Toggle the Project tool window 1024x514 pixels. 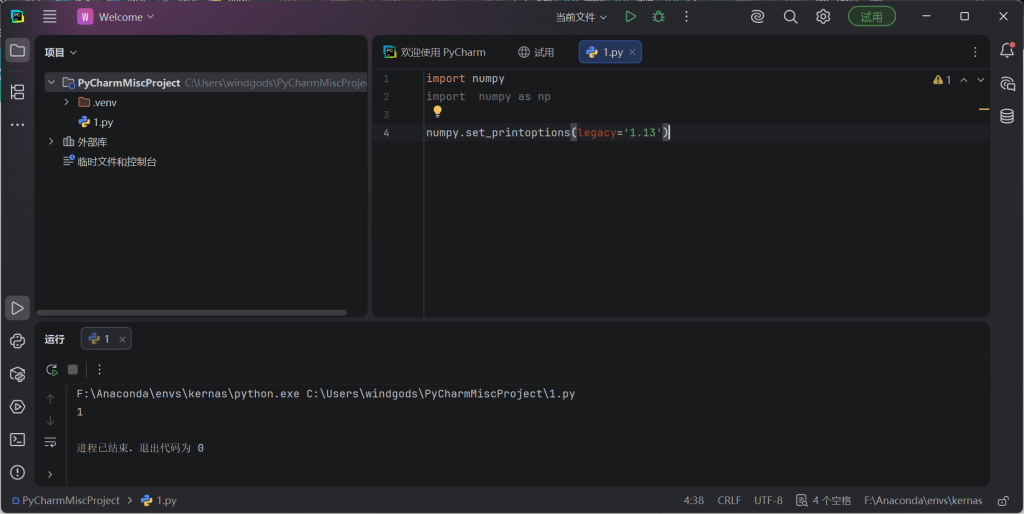tap(17, 50)
